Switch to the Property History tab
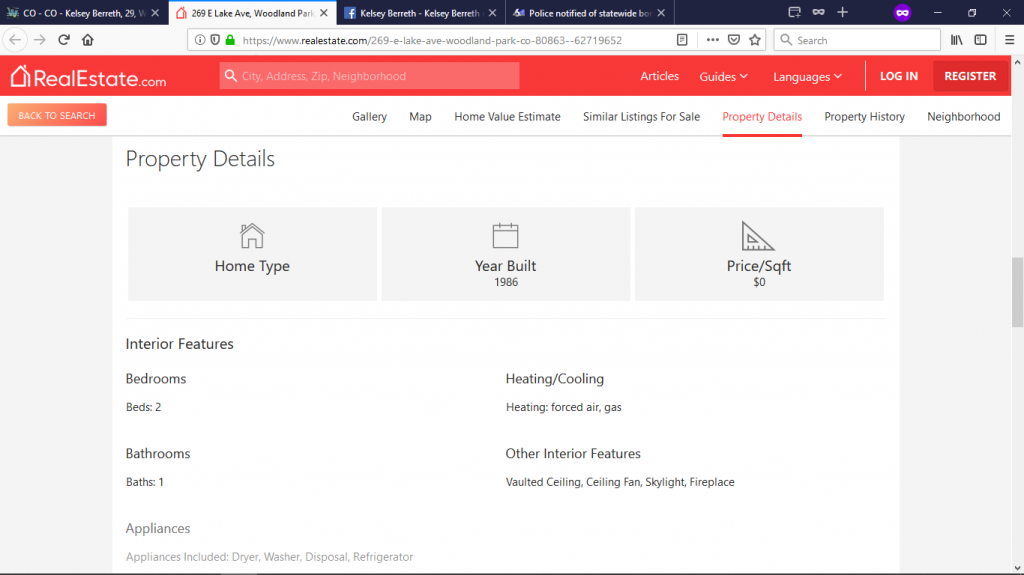 [x=864, y=117]
